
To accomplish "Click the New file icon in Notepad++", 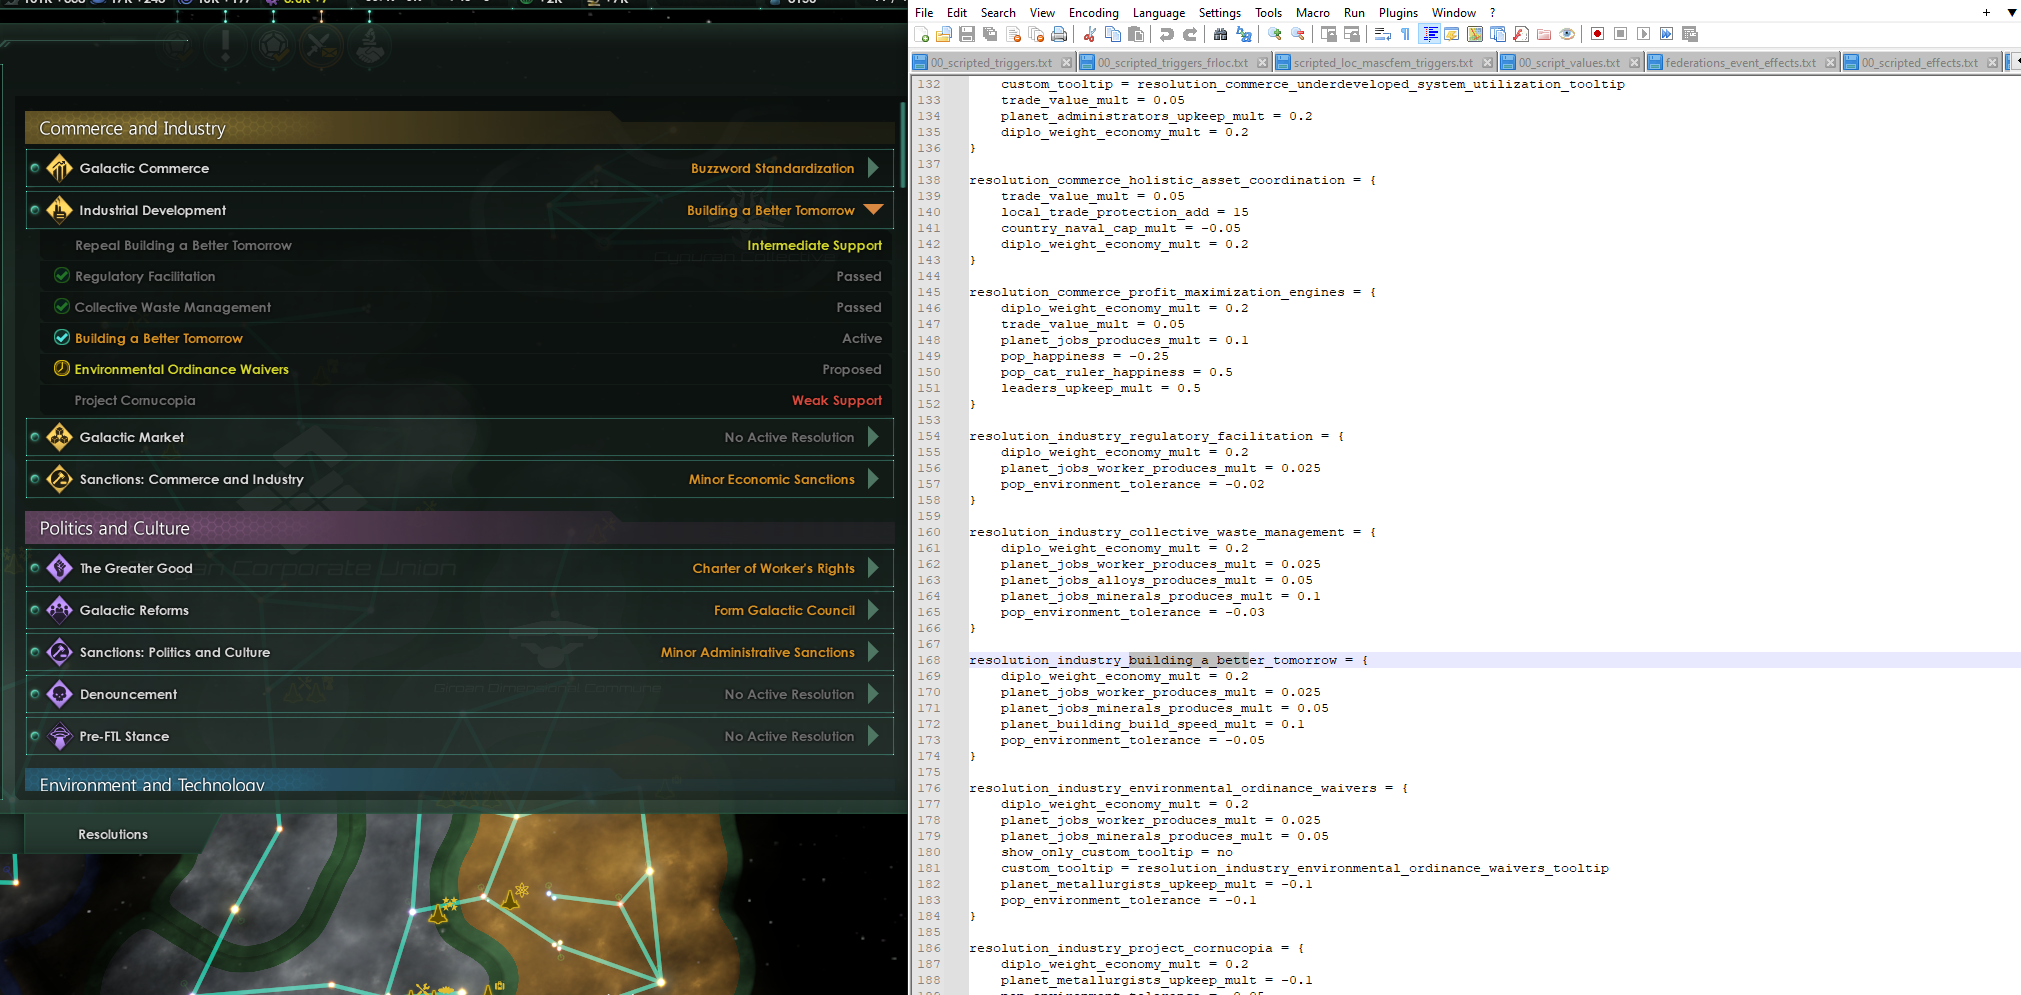I will point(921,34).
